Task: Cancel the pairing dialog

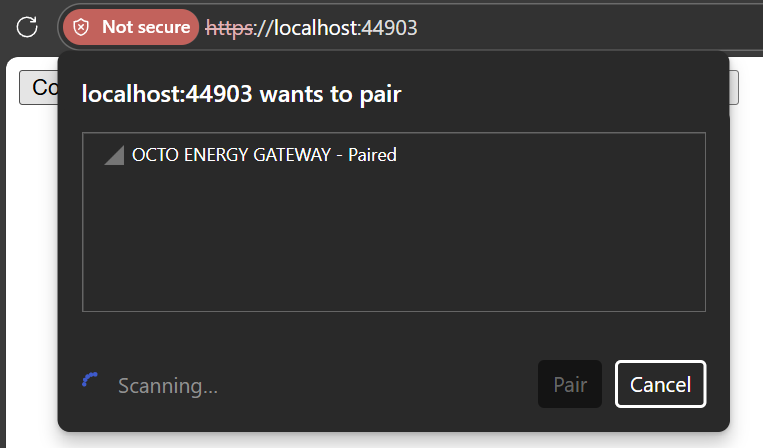Action: [x=660, y=384]
